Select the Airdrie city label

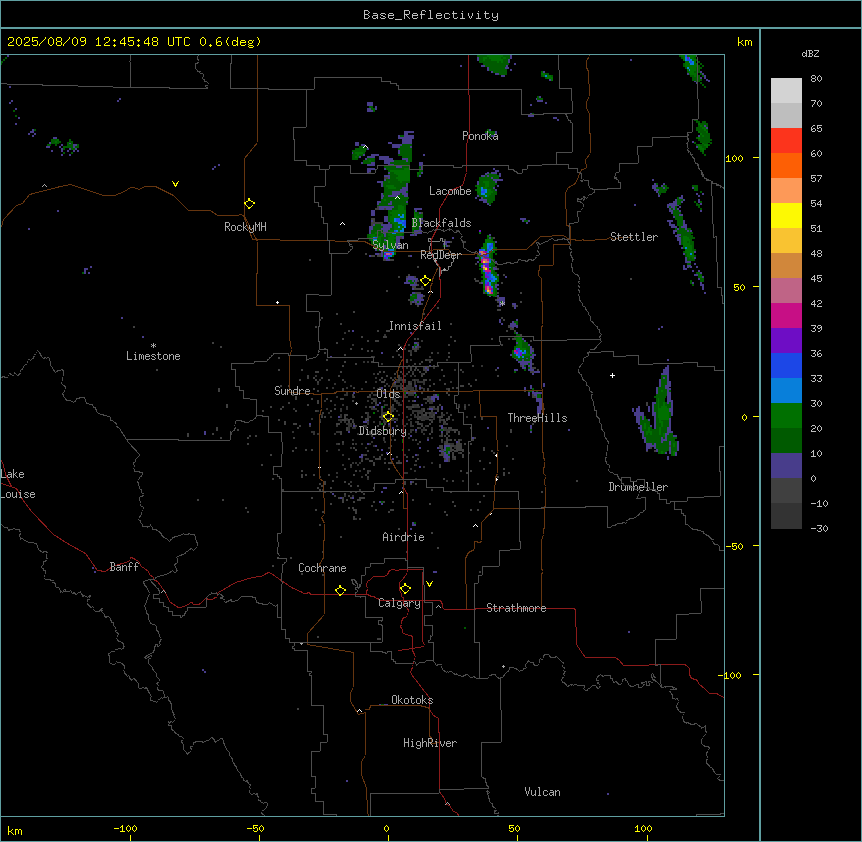[404, 537]
